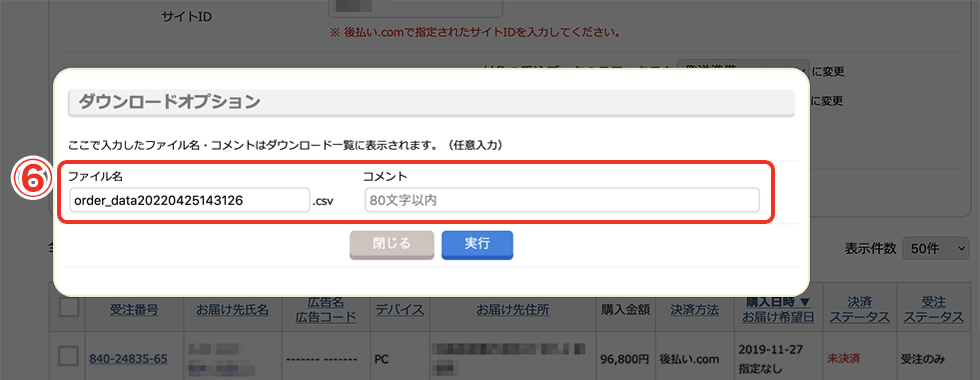The height and width of the screenshot is (380, 980).
Task: Sort by デバイス column header
Action: coord(399,309)
